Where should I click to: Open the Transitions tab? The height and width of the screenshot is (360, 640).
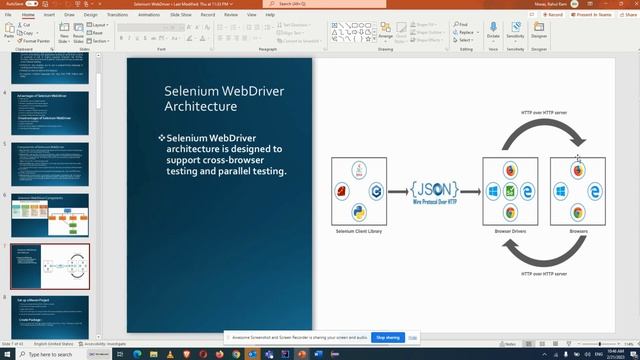pyautogui.click(x=118, y=15)
